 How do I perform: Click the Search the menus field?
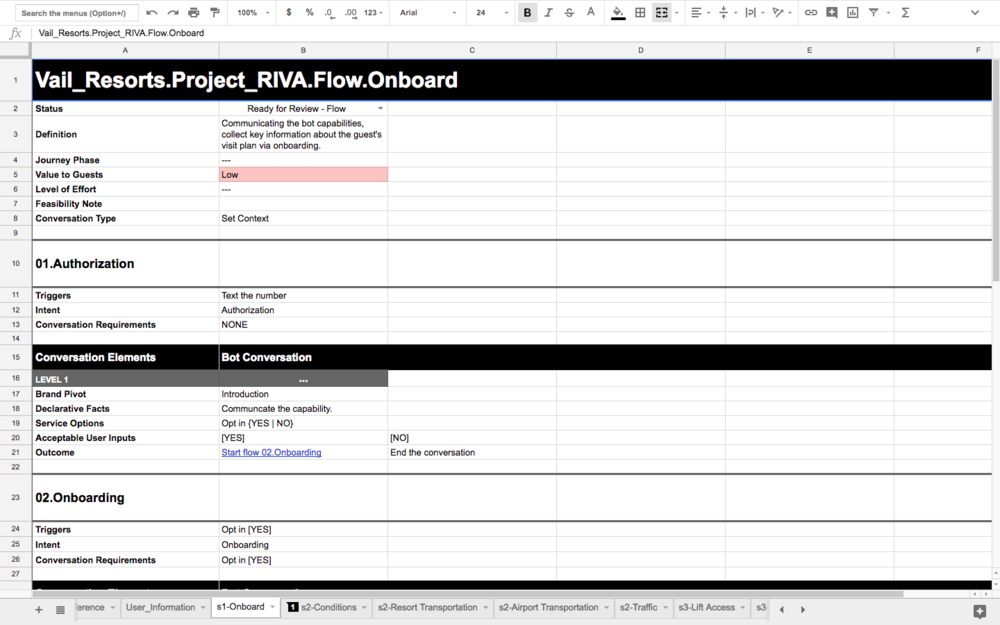[x=77, y=13]
